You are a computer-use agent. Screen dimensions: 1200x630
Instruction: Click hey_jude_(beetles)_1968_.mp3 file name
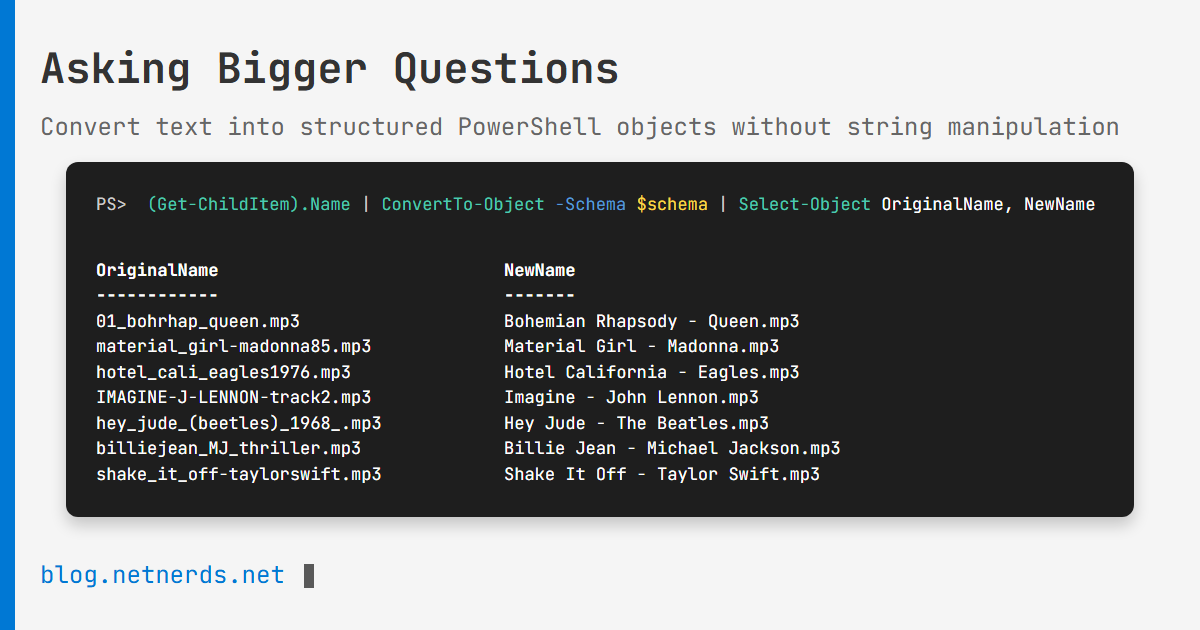click(x=239, y=423)
